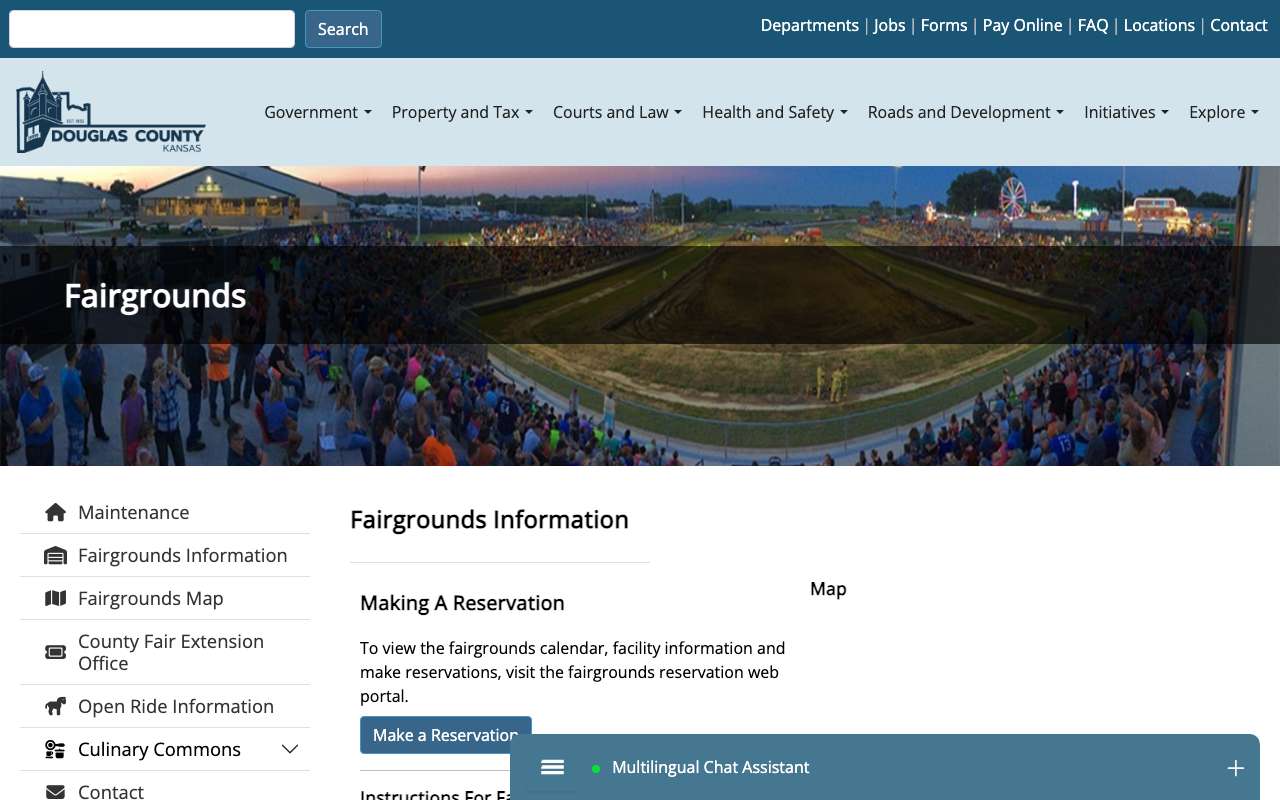The image size is (1280, 800).
Task: Click the Maintenance home icon
Action: pyautogui.click(x=56, y=512)
